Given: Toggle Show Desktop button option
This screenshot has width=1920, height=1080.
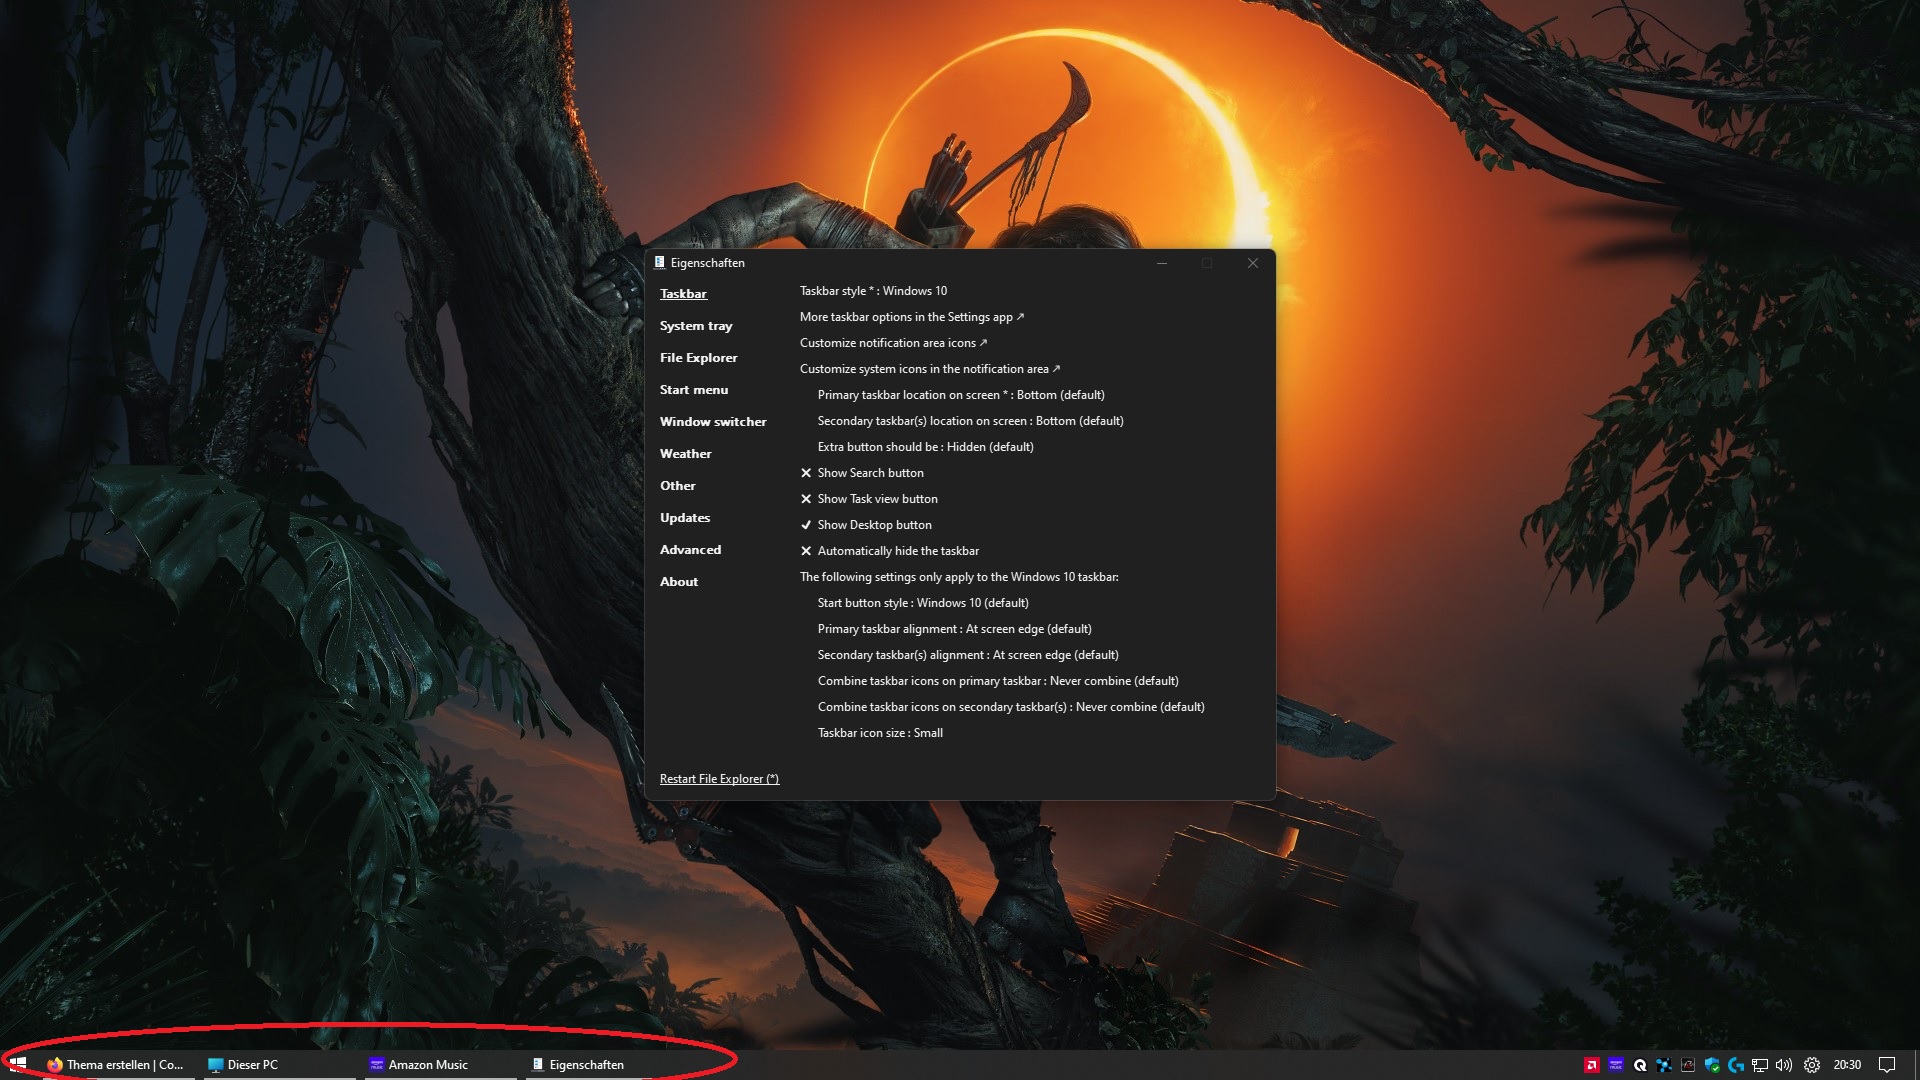Looking at the screenshot, I should coord(874,525).
